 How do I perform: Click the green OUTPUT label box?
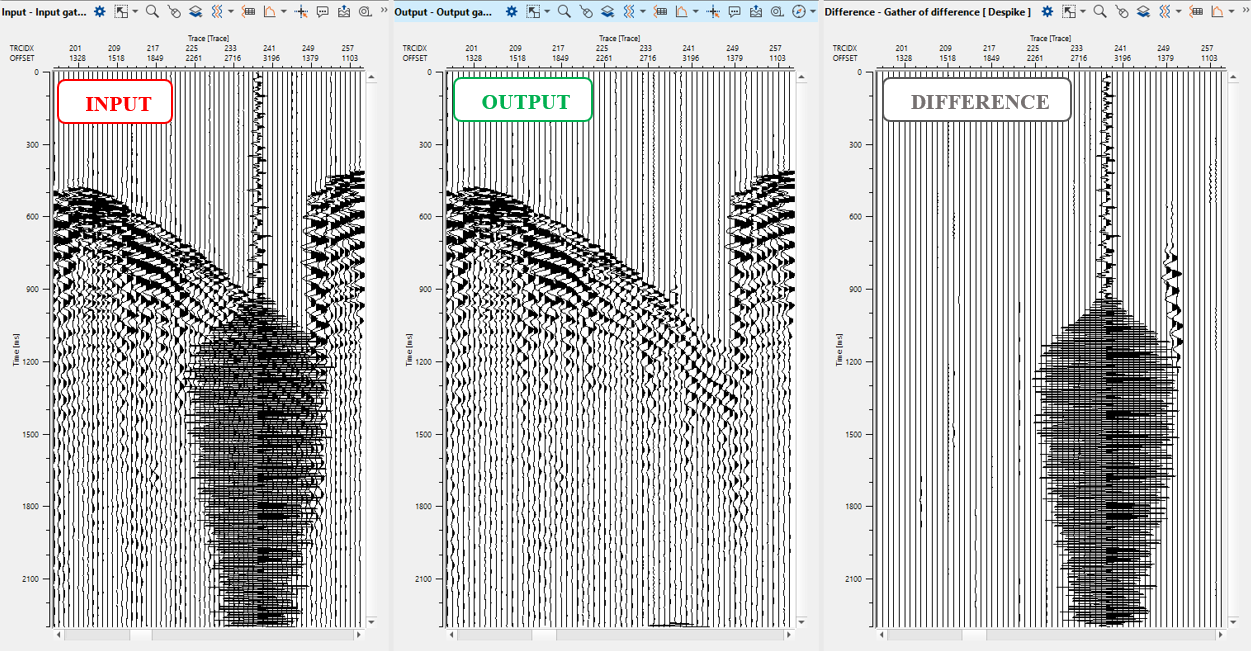coord(523,102)
